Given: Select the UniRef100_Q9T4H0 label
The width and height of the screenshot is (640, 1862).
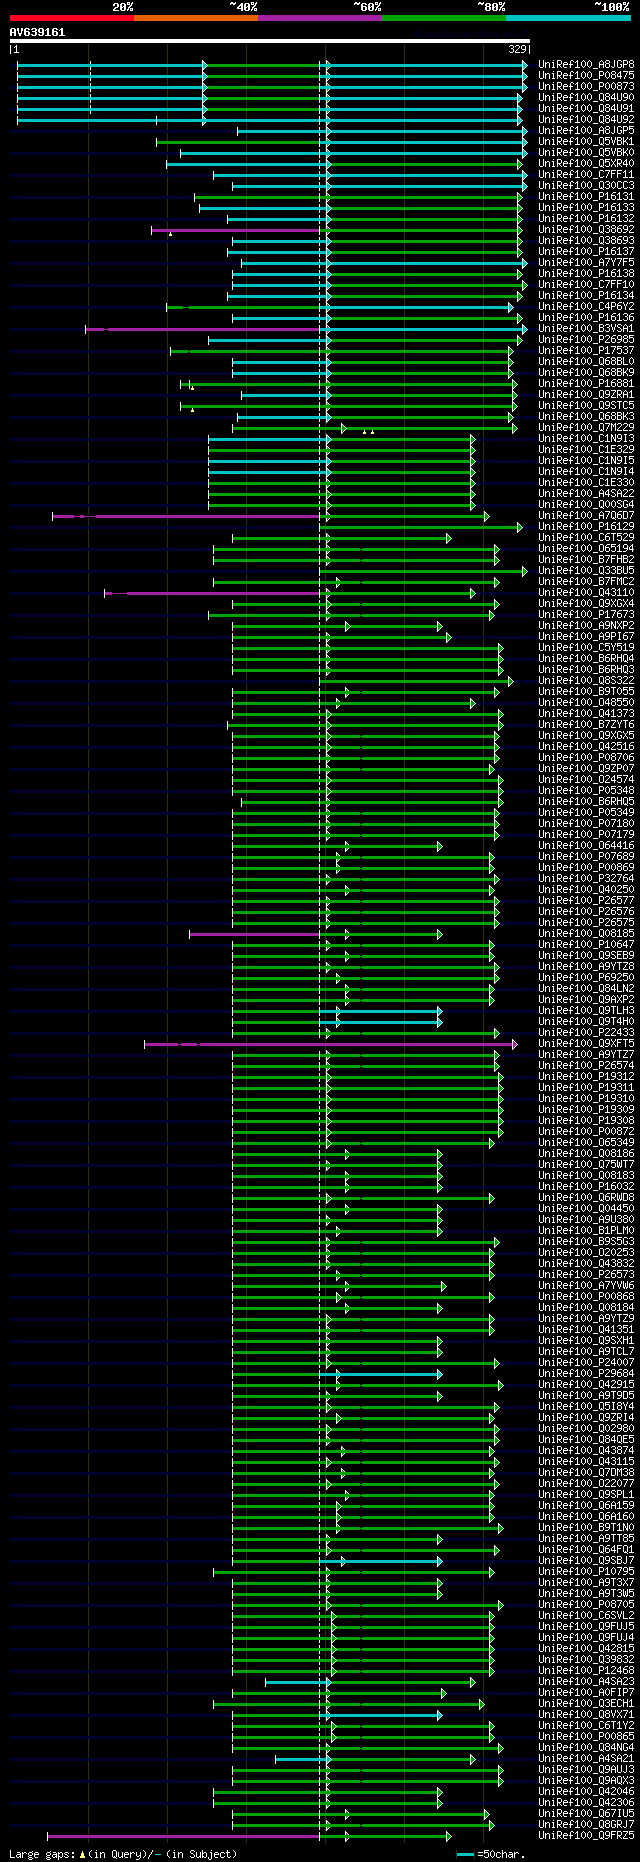Looking at the screenshot, I should click(x=586, y=1021).
